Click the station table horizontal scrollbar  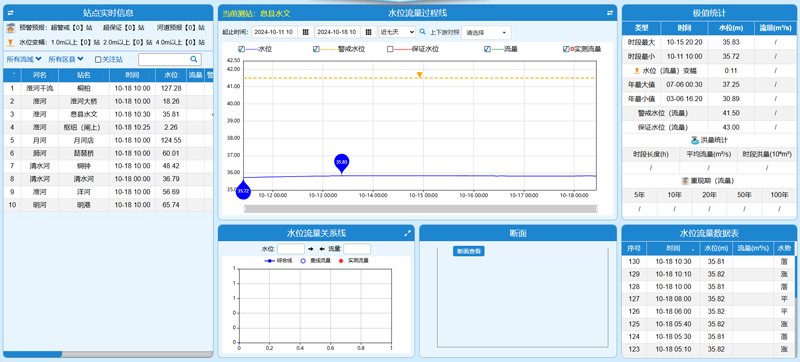tap(33, 354)
